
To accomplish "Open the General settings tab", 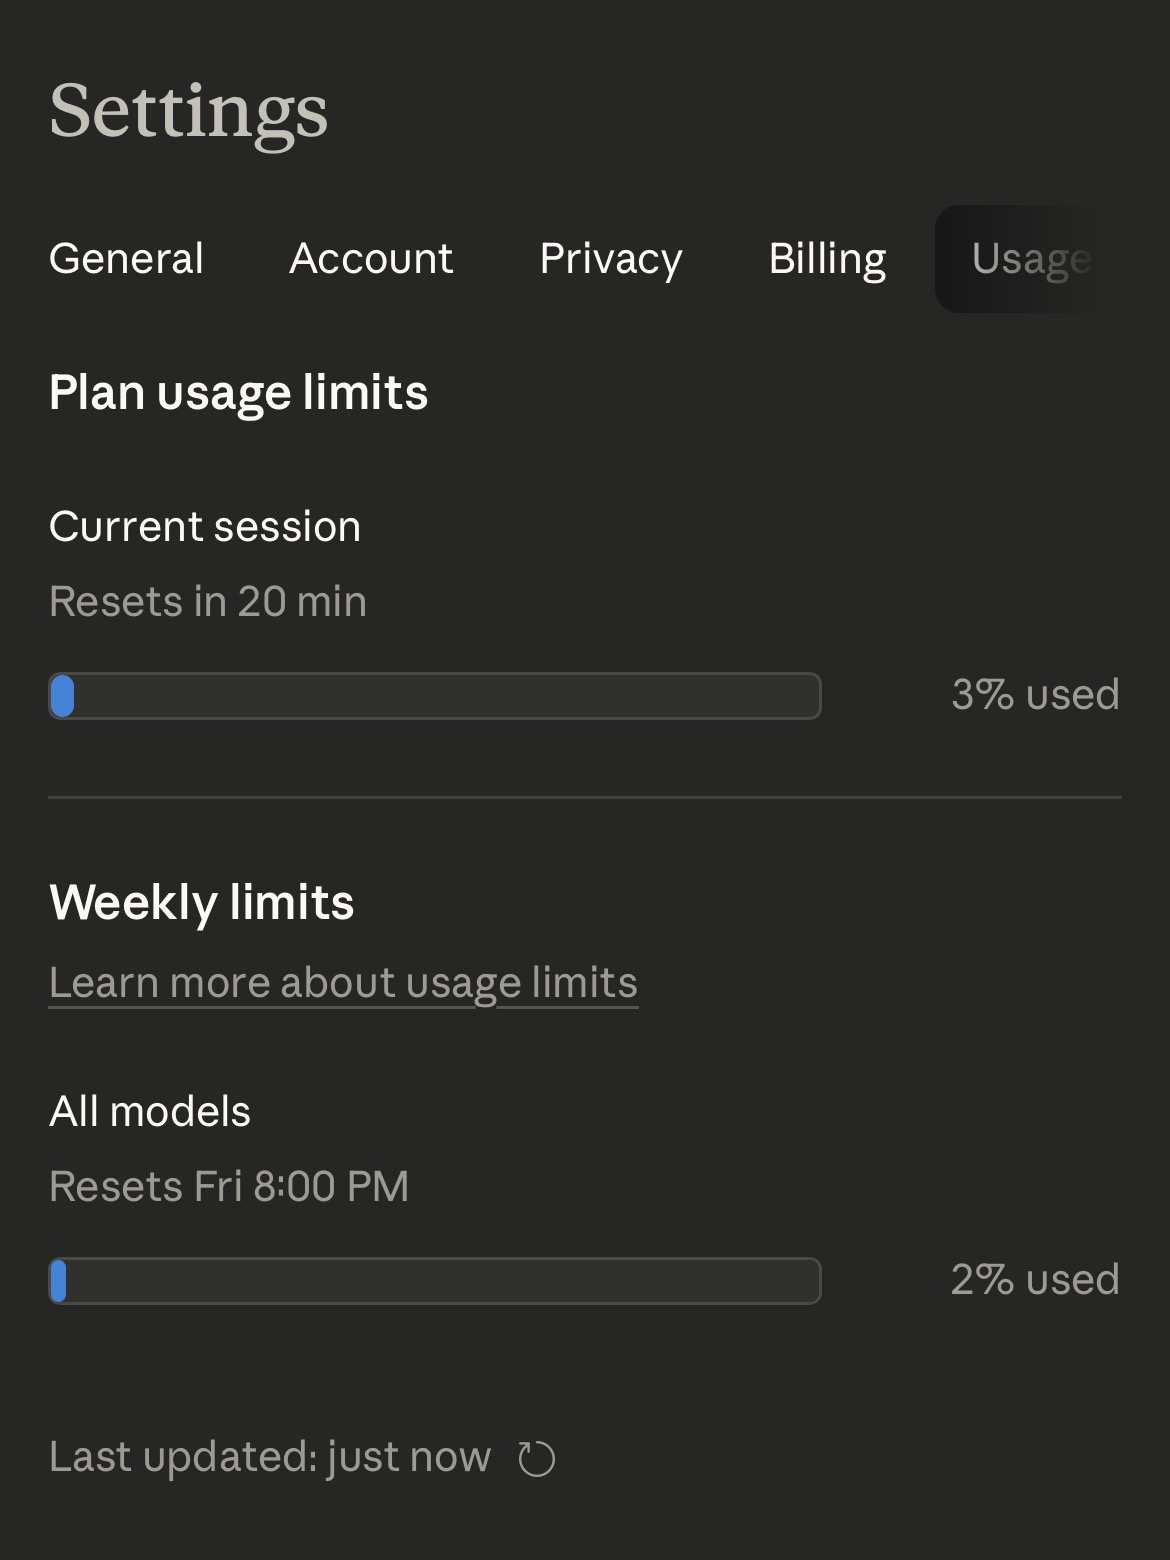I will tap(126, 259).
